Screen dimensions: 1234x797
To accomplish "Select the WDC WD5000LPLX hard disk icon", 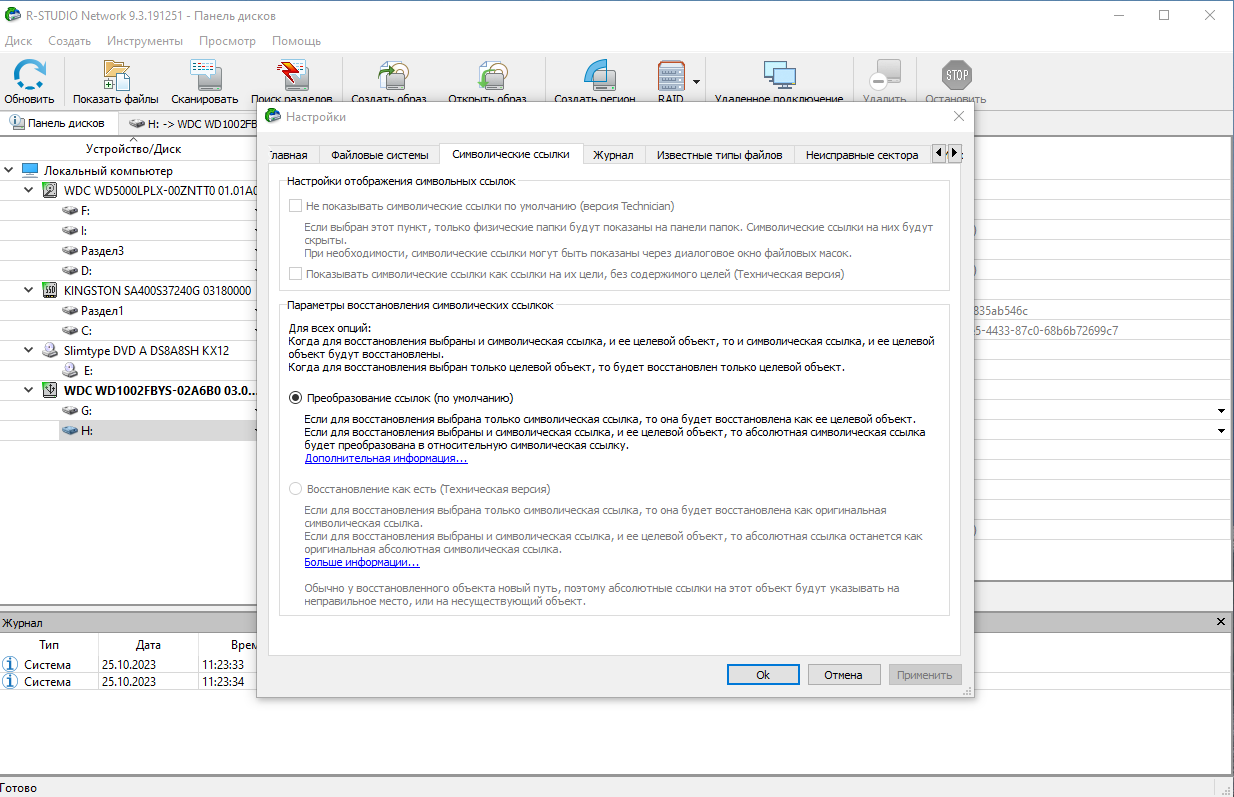I will click(50, 190).
